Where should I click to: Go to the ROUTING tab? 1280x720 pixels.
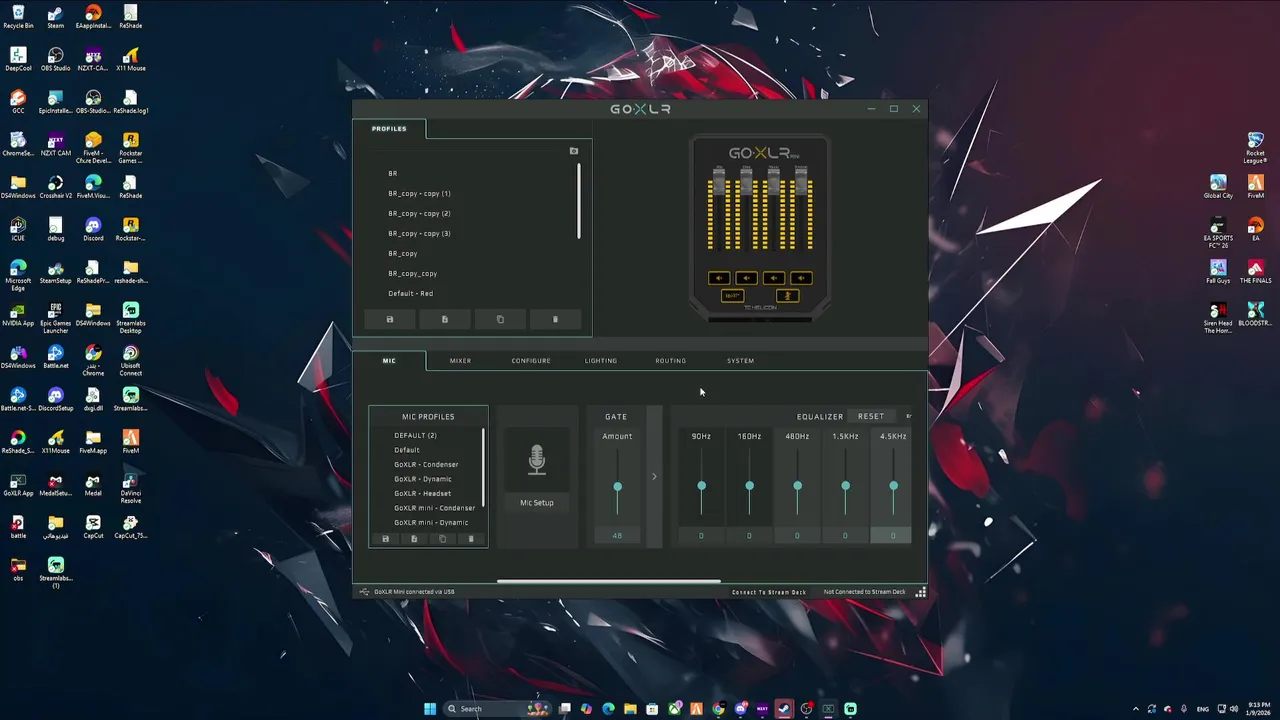(671, 360)
